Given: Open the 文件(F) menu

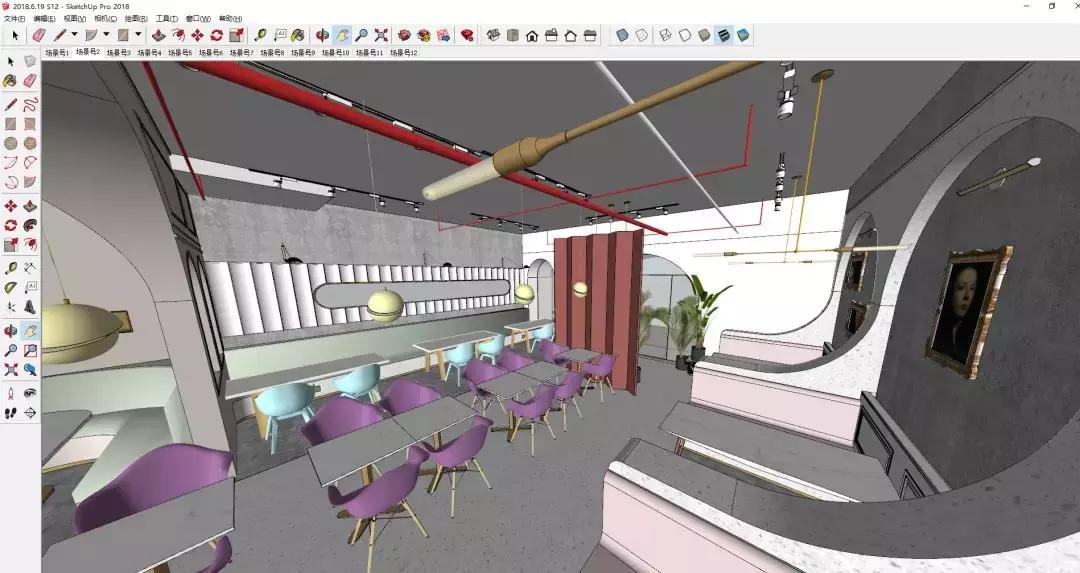Looking at the screenshot, I should click(x=15, y=18).
